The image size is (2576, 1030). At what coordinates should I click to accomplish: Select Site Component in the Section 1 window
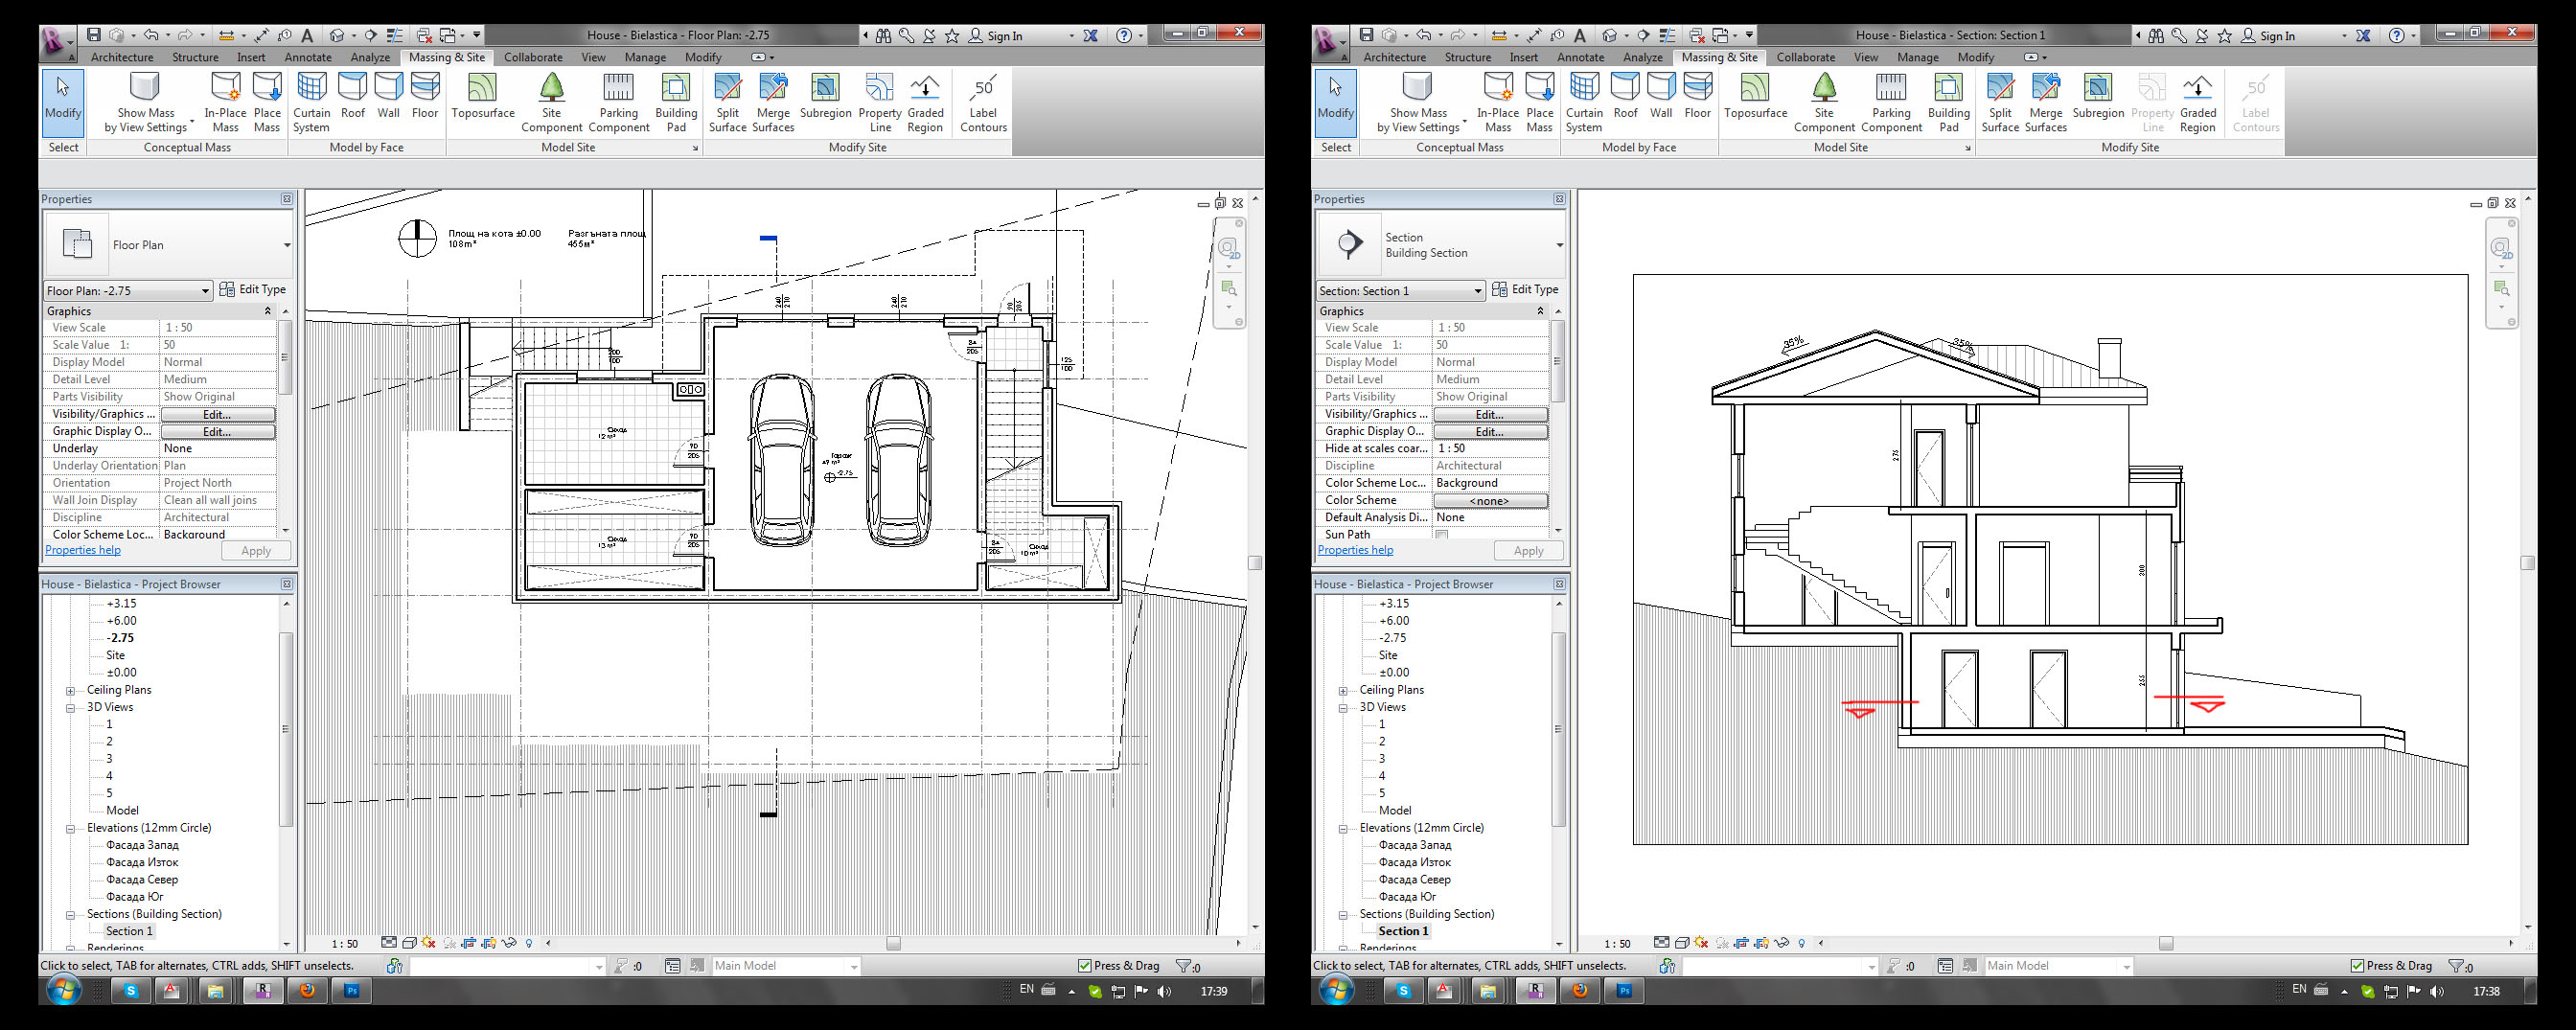1824,100
